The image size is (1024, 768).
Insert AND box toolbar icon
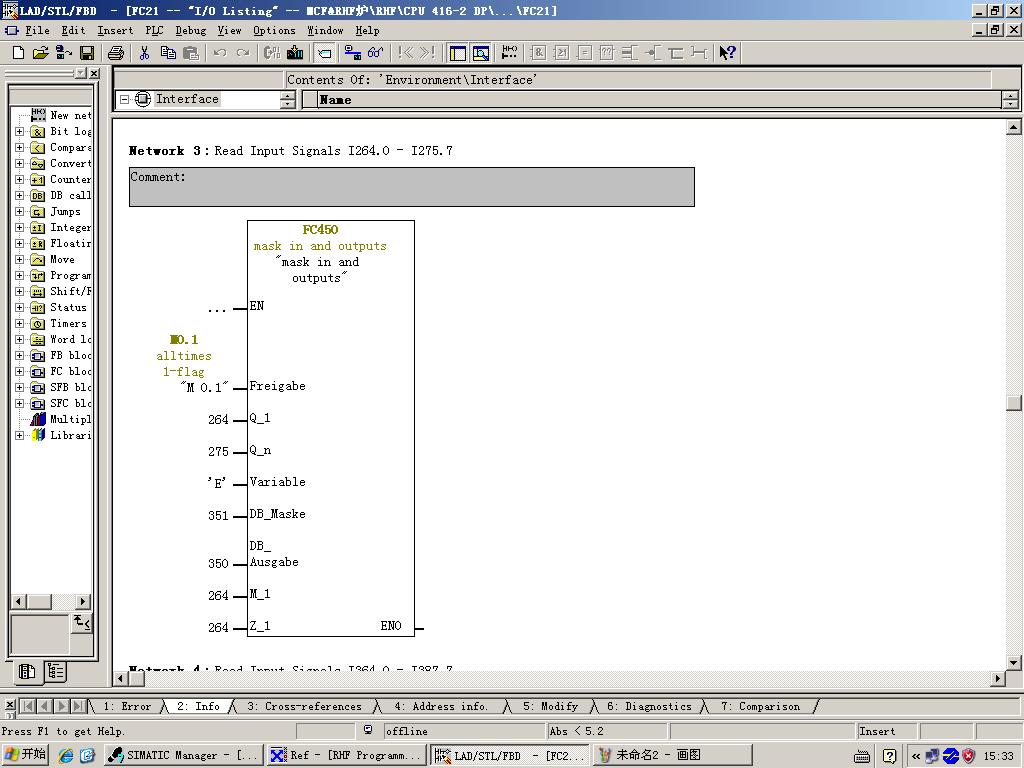point(538,53)
